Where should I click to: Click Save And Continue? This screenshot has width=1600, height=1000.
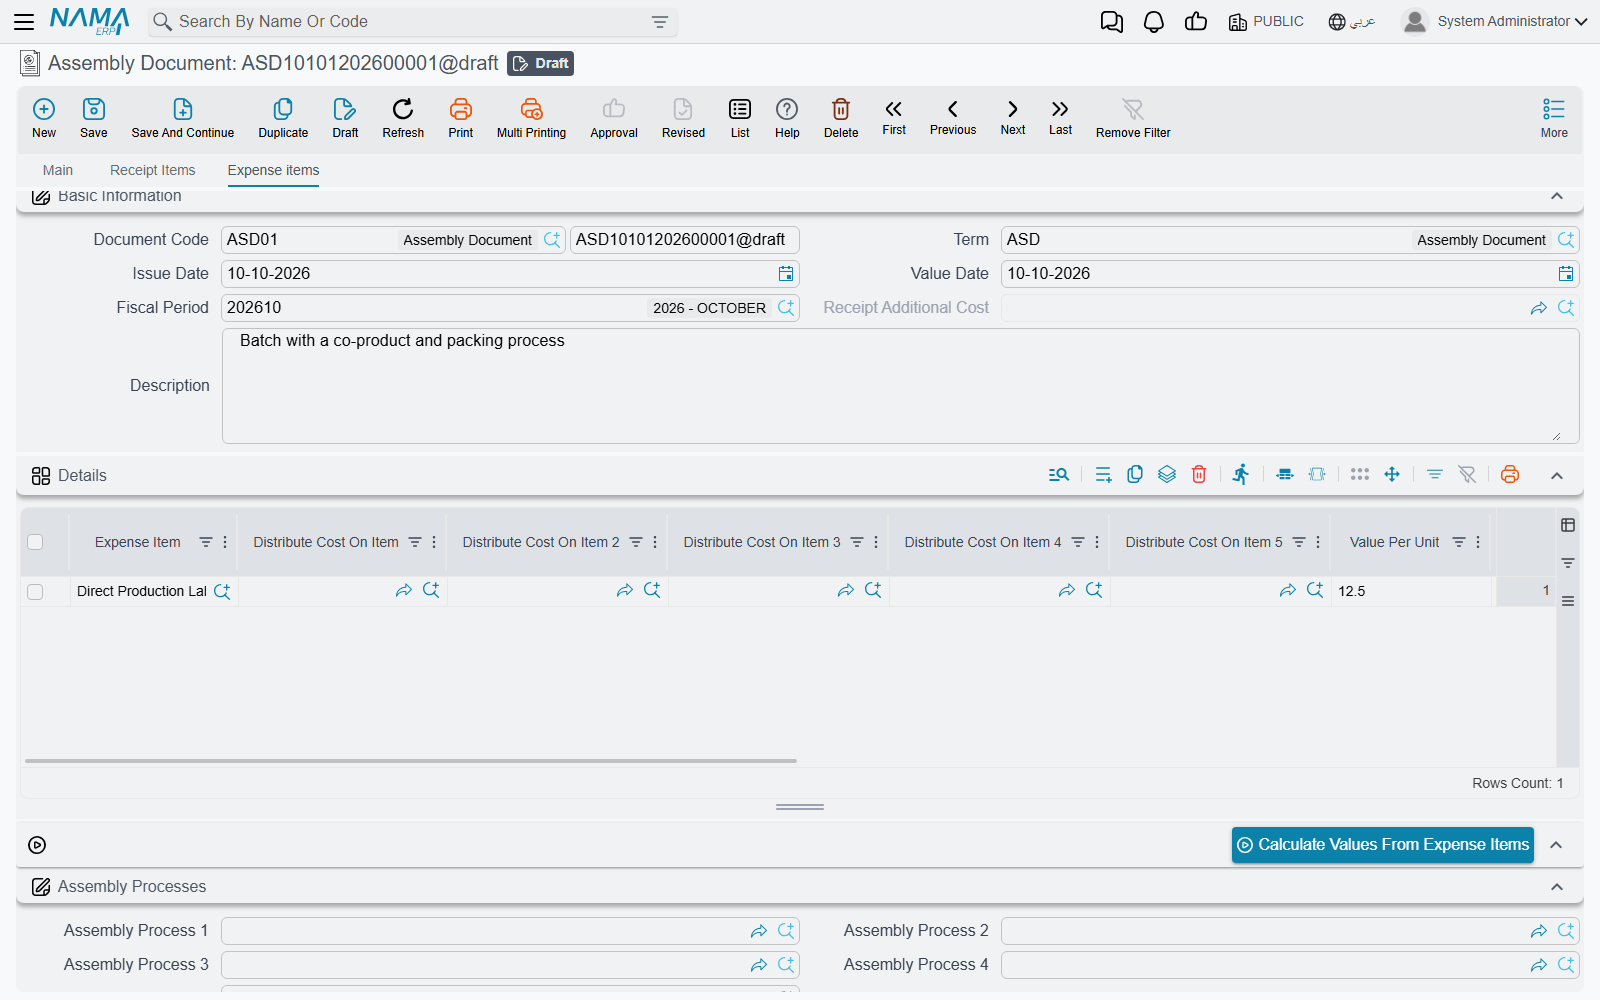tap(183, 118)
